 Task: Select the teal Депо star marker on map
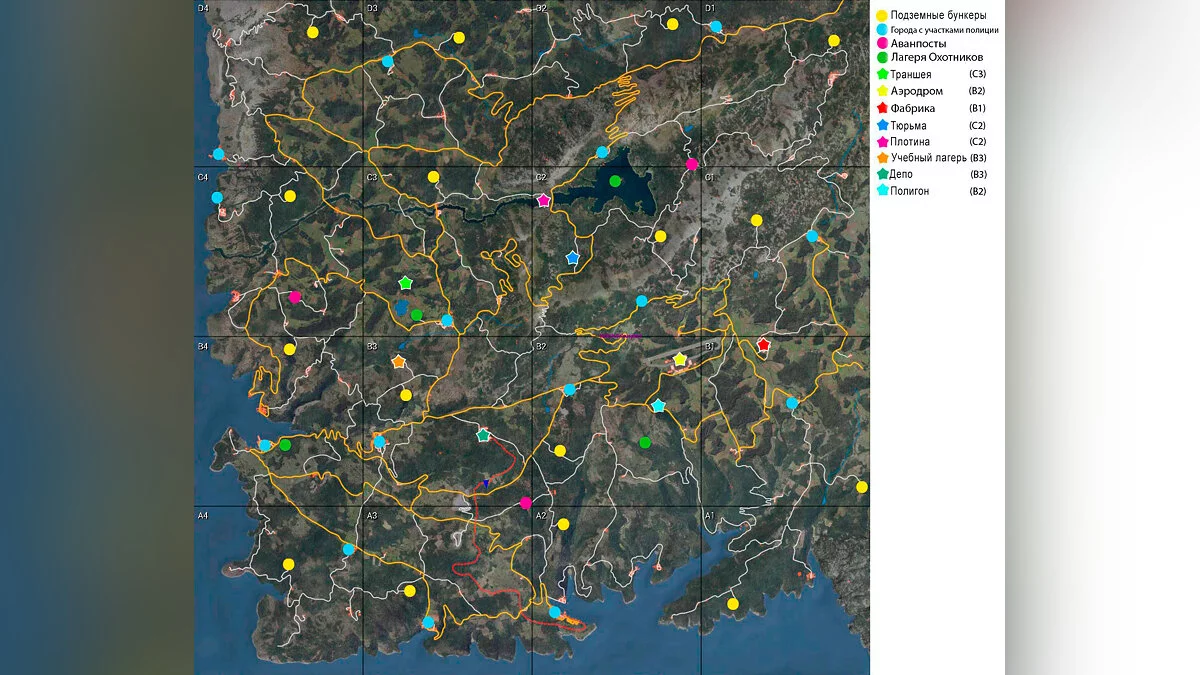click(484, 436)
